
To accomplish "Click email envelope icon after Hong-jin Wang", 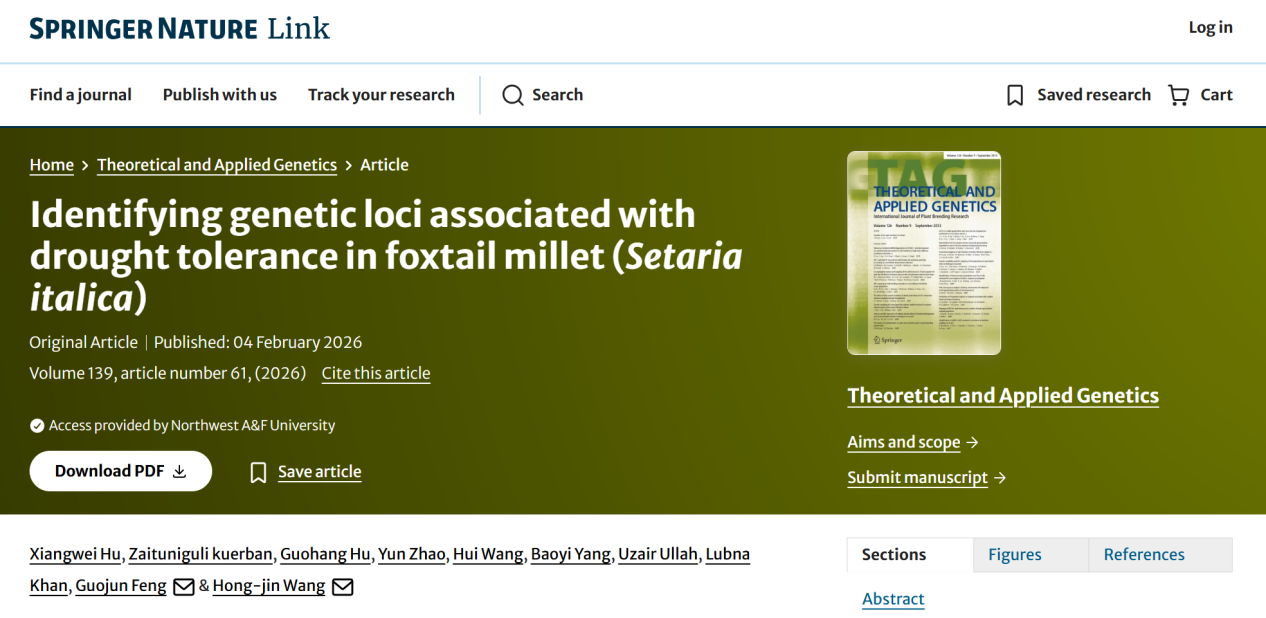I will pos(342,586).
